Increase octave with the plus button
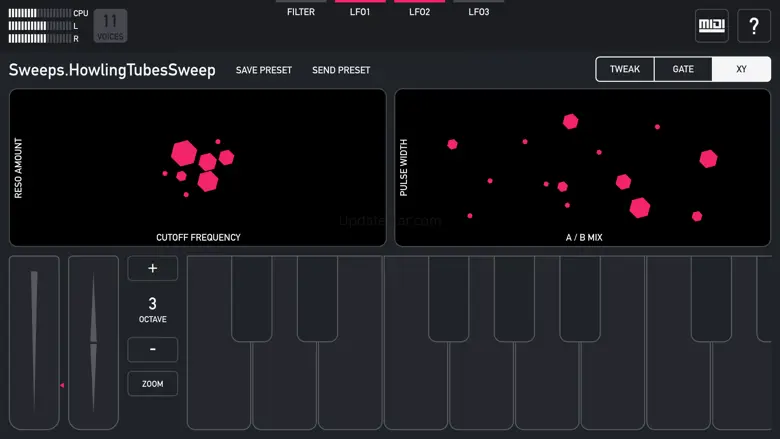Image resolution: width=780 pixels, height=439 pixels. point(153,268)
